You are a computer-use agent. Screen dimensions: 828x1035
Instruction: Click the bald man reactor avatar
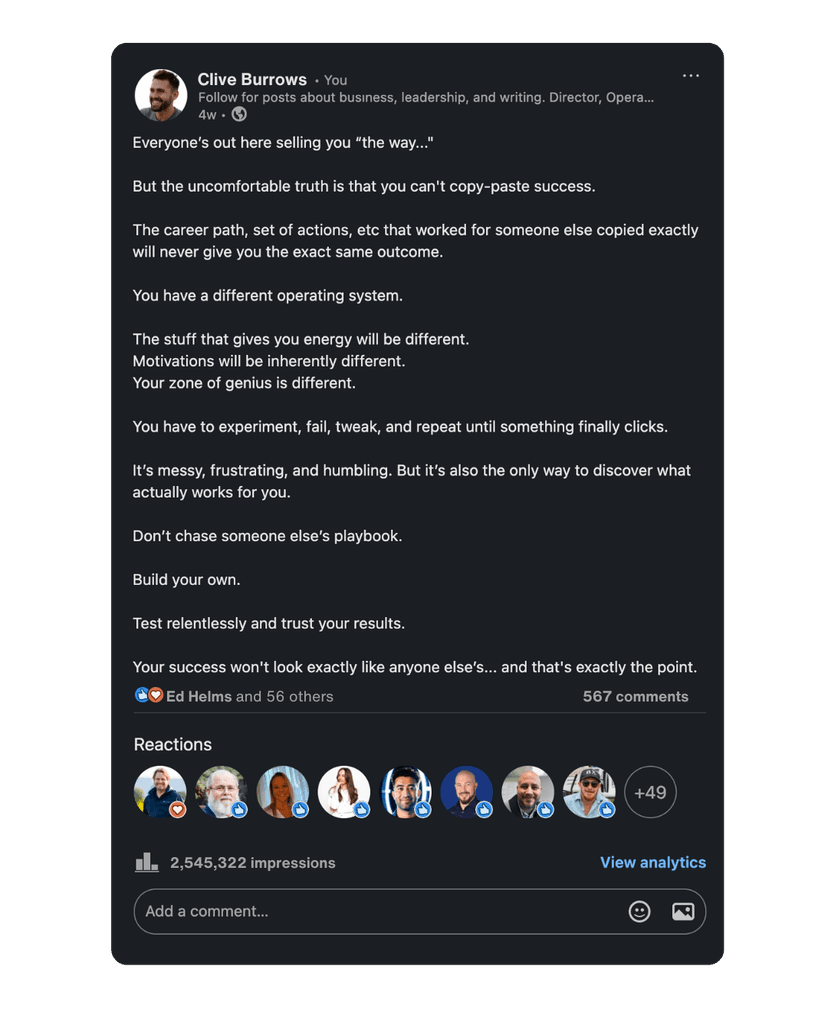click(x=528, y=792)
